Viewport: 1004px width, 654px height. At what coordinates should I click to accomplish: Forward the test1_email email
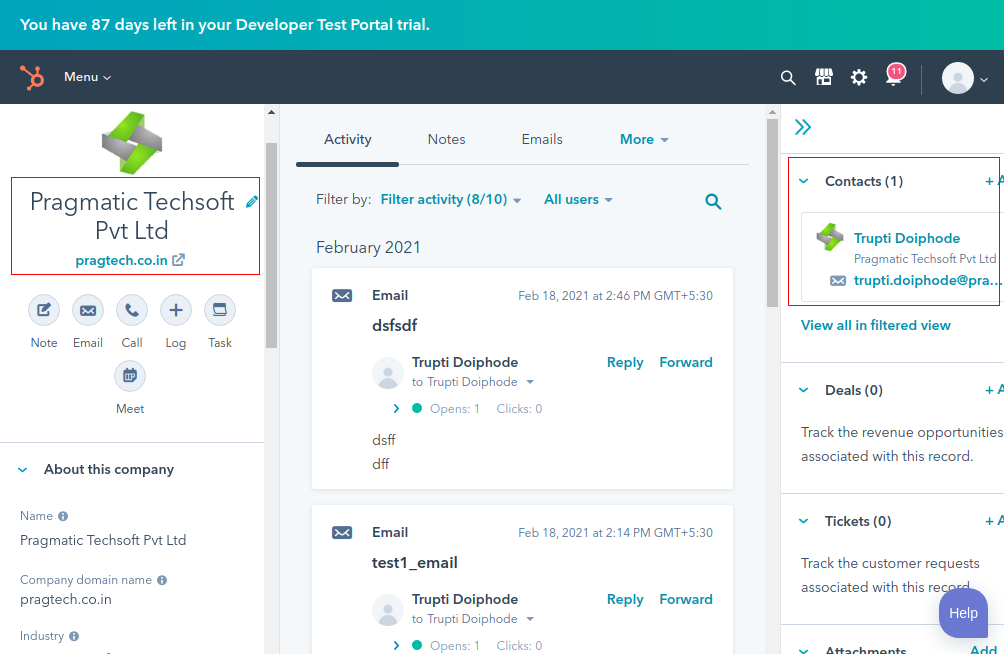686,600
